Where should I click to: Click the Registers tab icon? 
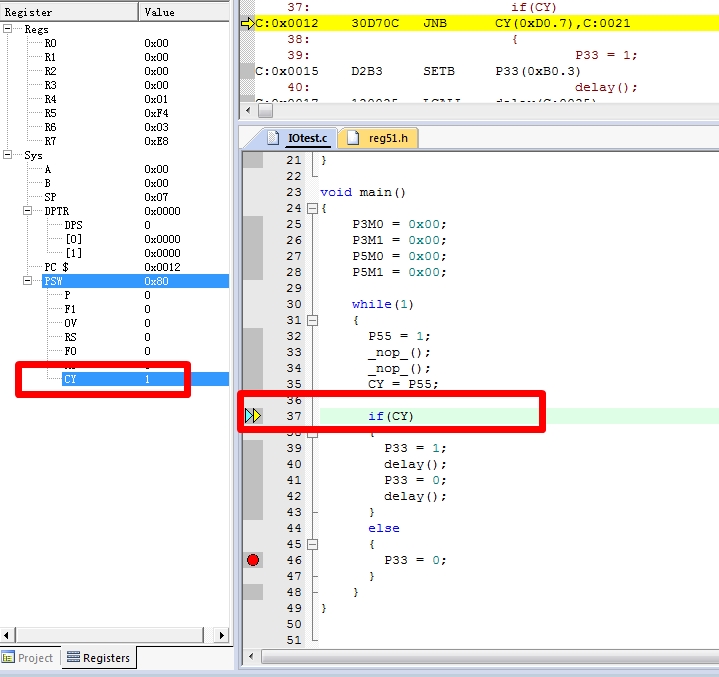pyautogui.click(x=73, y=657)
